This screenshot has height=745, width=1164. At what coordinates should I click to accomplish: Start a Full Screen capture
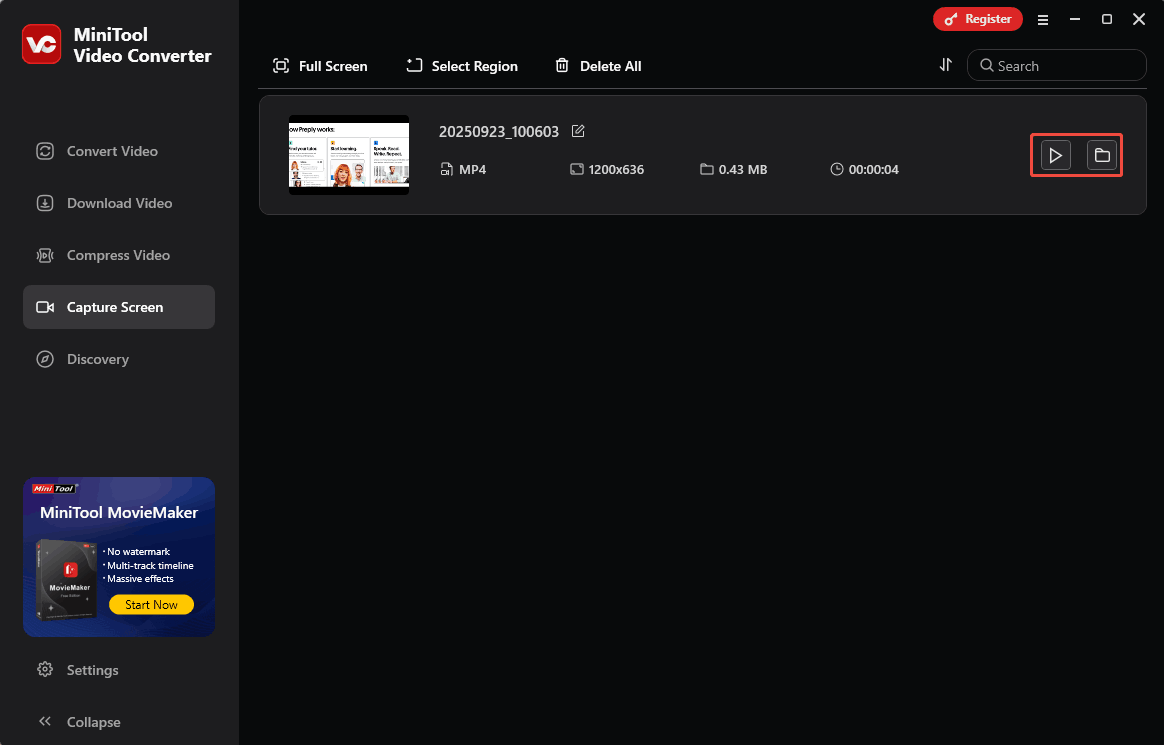point(320,66)
